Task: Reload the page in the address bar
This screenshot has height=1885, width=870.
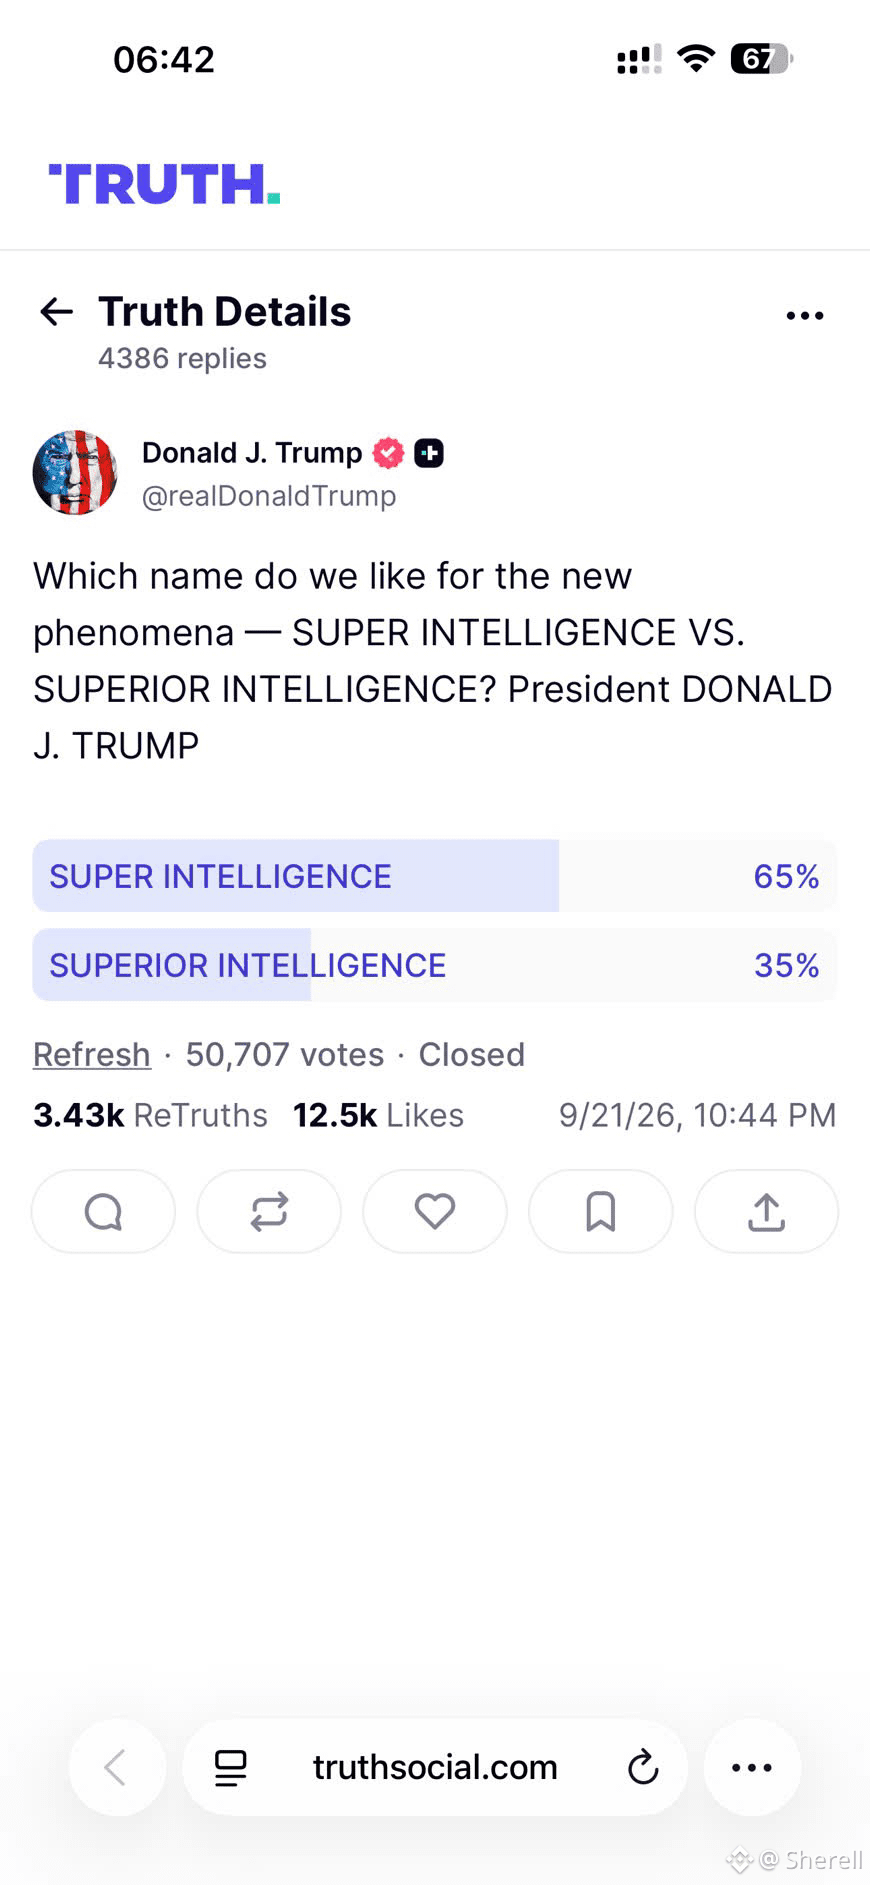Action: pyautogui.click(x=643, y=1768)
